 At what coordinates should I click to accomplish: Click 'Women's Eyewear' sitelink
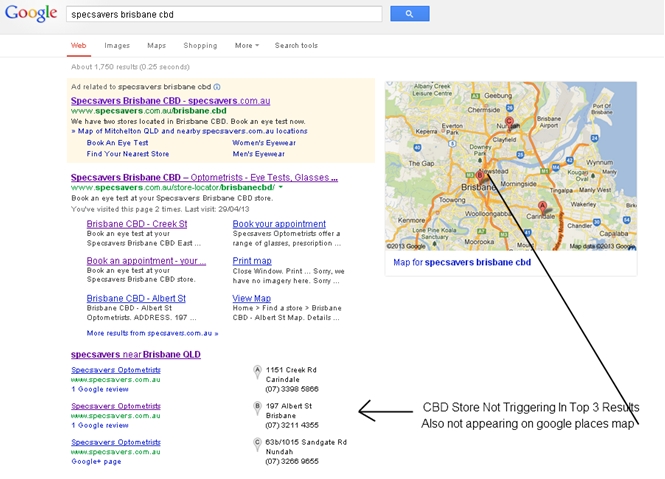pos(264,143)
